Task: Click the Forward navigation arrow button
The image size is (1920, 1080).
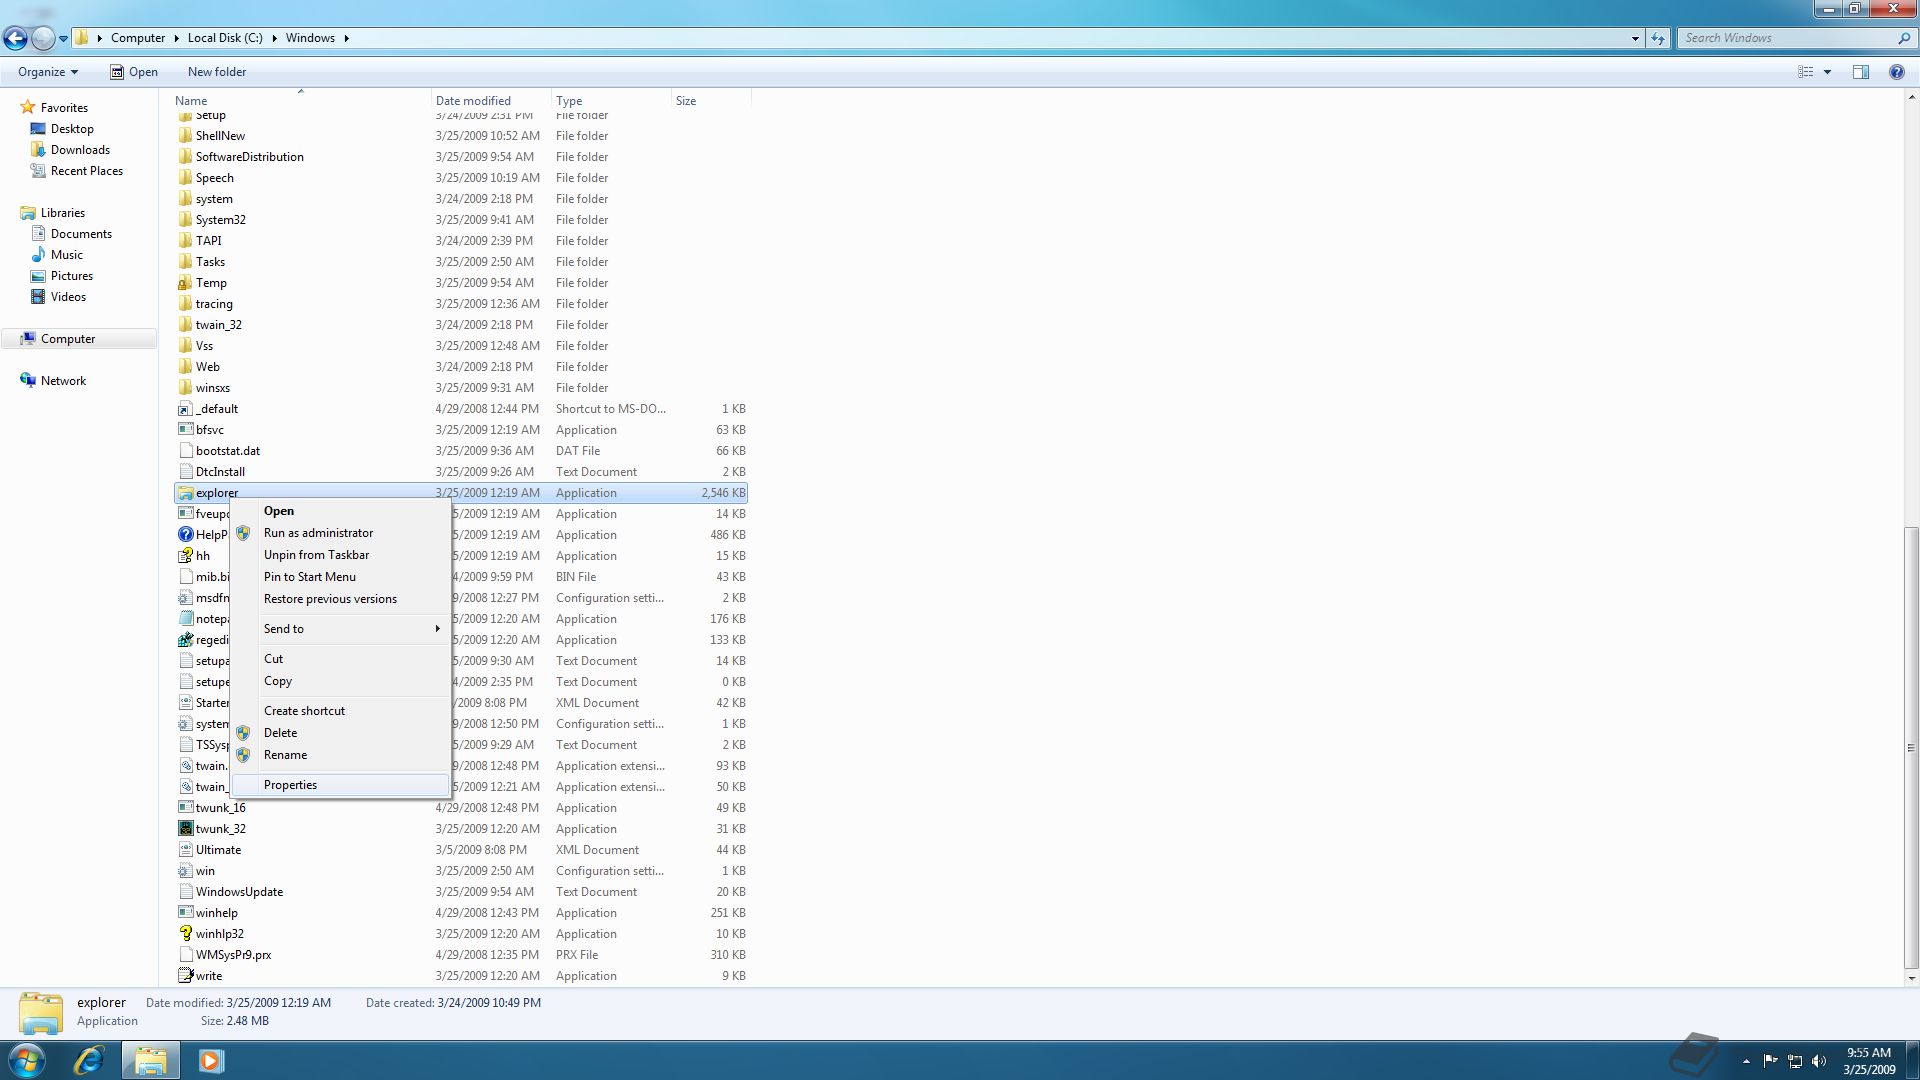Action: (43, 38)
